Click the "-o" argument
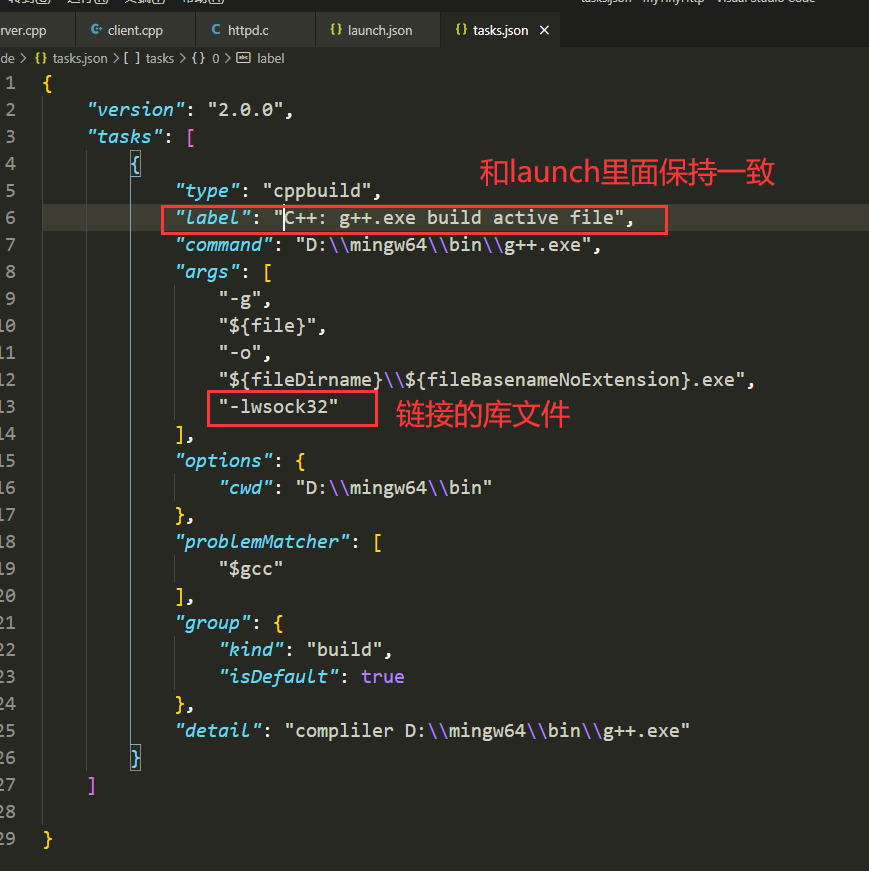 click(240, 353)
